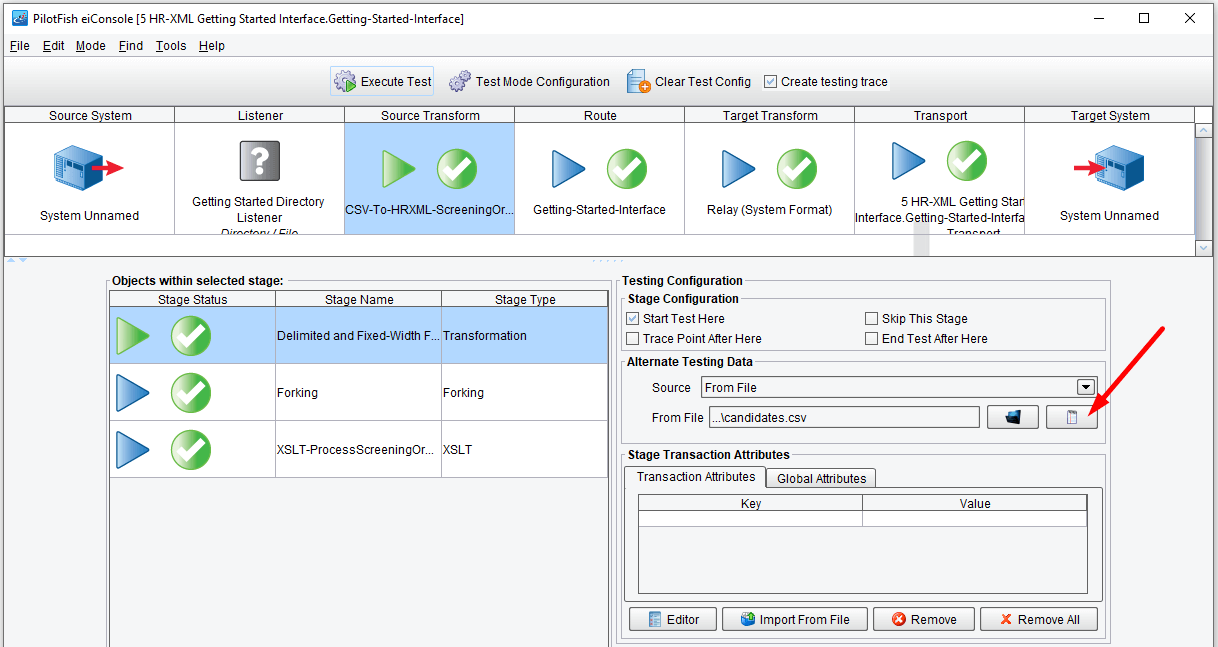Click Clear Test Config in the toolbar
This screenshot has height=647, width=1218.
(x=689, y=82)
